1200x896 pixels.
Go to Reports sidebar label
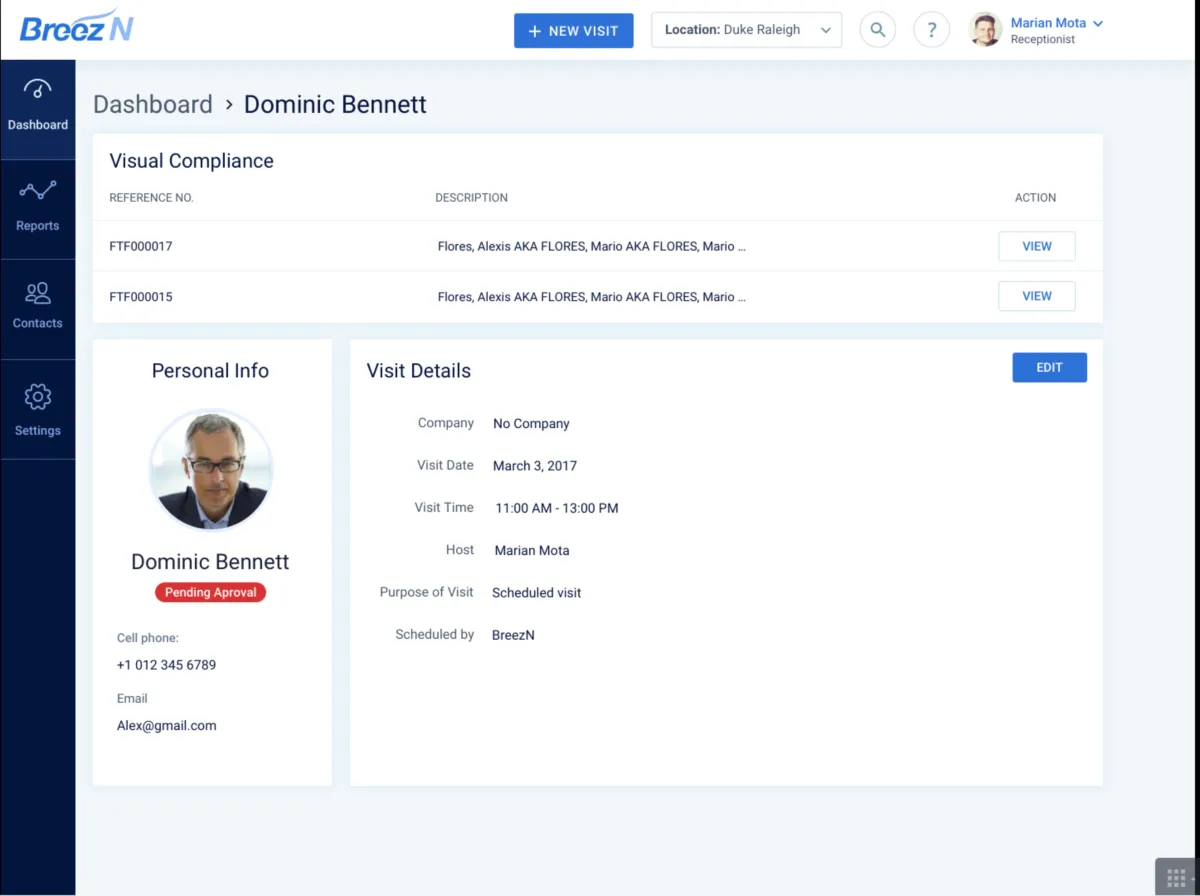[x=38, y=226]
